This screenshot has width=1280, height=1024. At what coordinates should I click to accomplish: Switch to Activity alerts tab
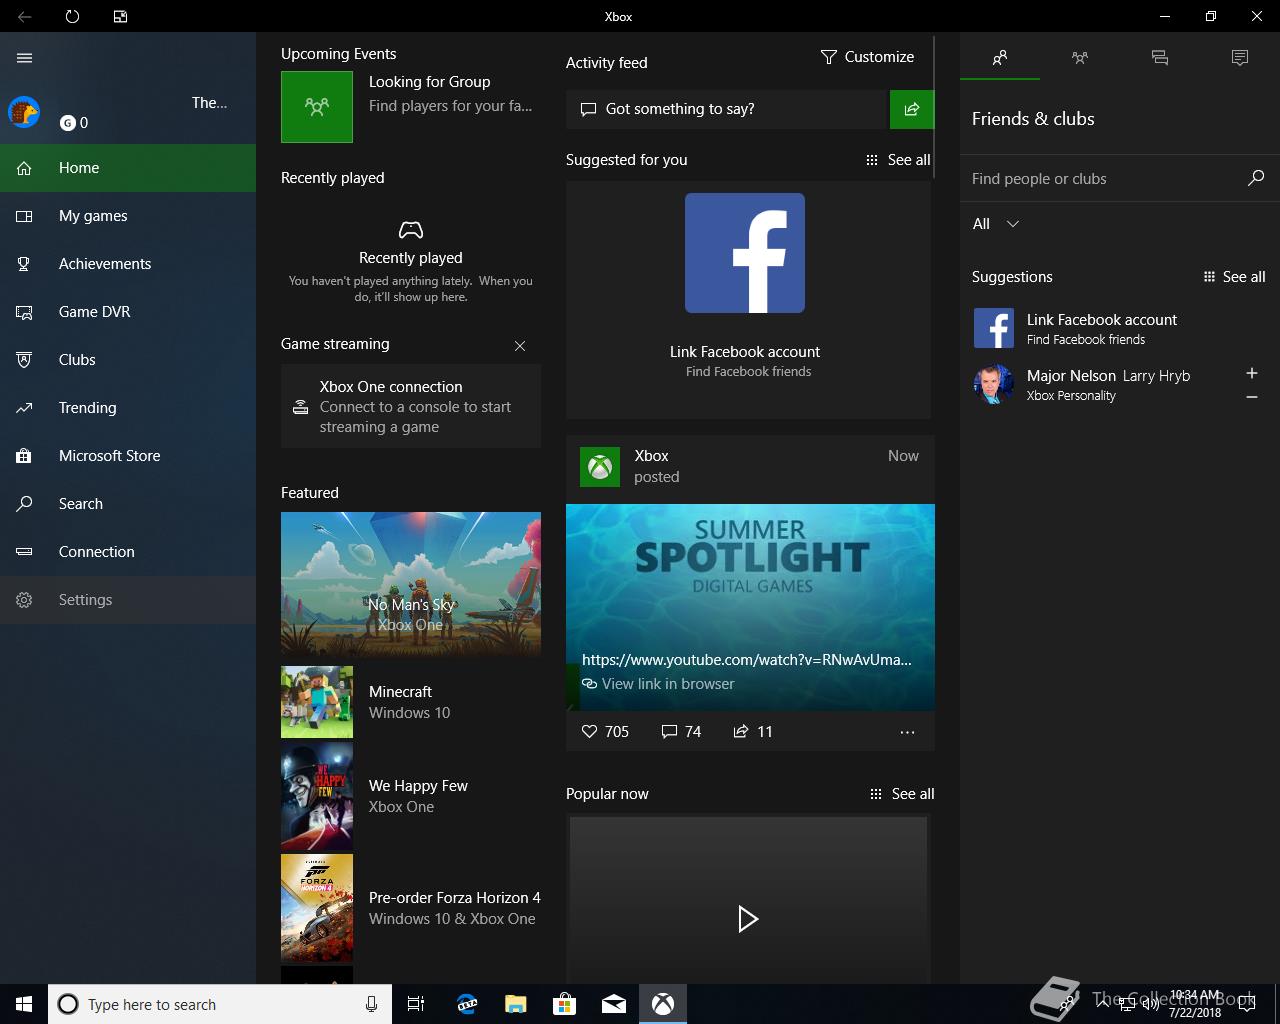(x=1240, y=58)
